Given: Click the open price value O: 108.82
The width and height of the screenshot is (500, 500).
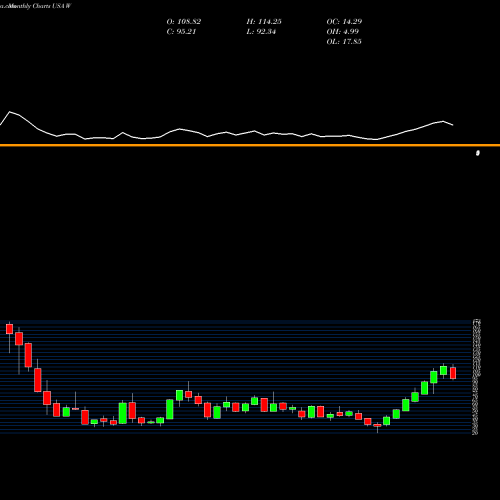Looking at the screenshot, I should [184, 22].
